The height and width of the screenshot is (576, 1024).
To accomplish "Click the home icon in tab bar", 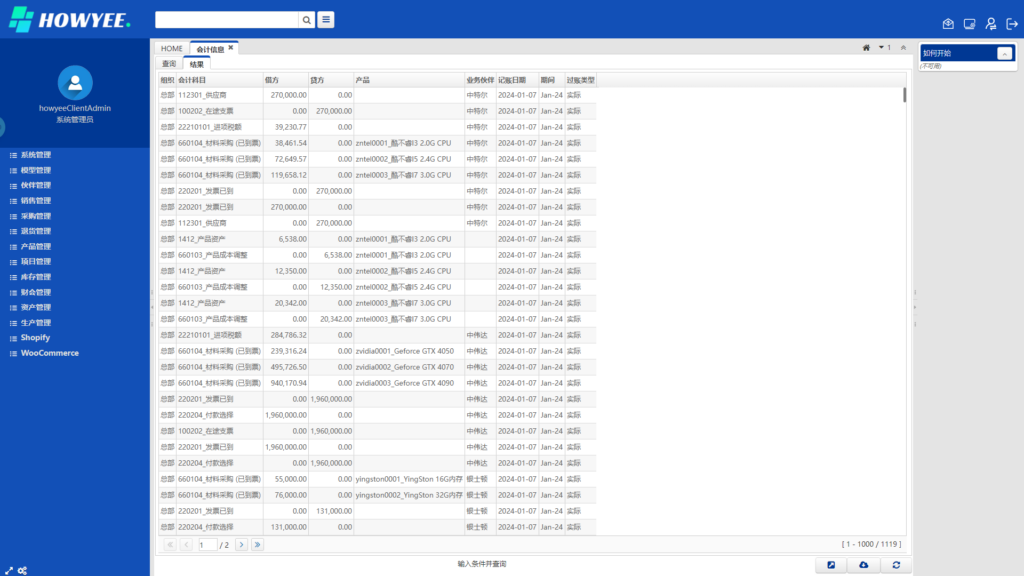I will [x=866, y=48].
